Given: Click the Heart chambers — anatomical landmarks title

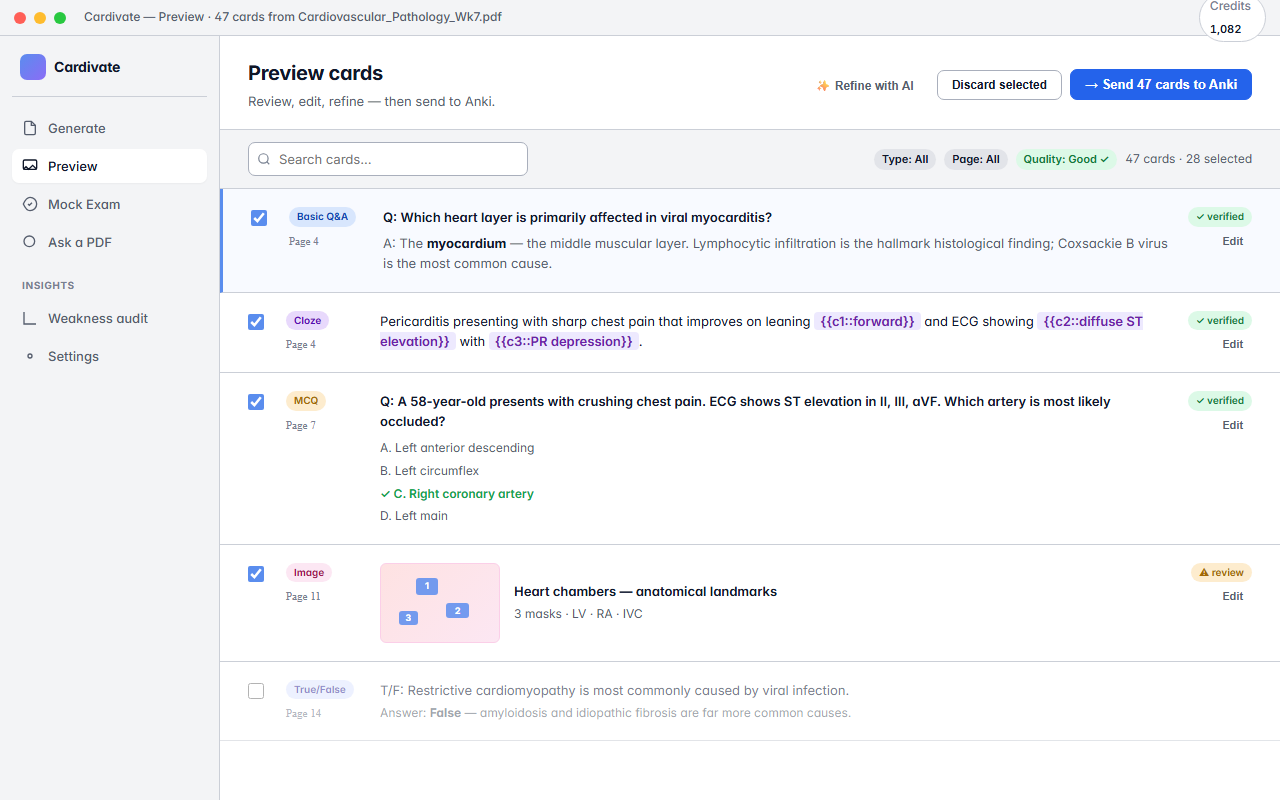Looking at the screenshot, I should pyautogui.click(x=645, y=592).
